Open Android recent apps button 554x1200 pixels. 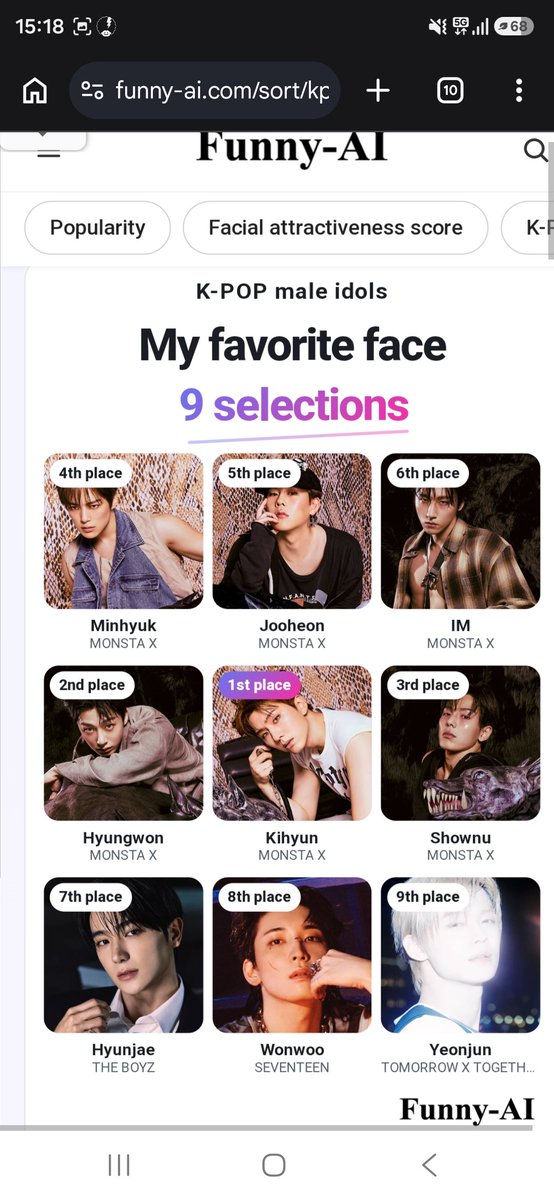[x=119, y=1164]
